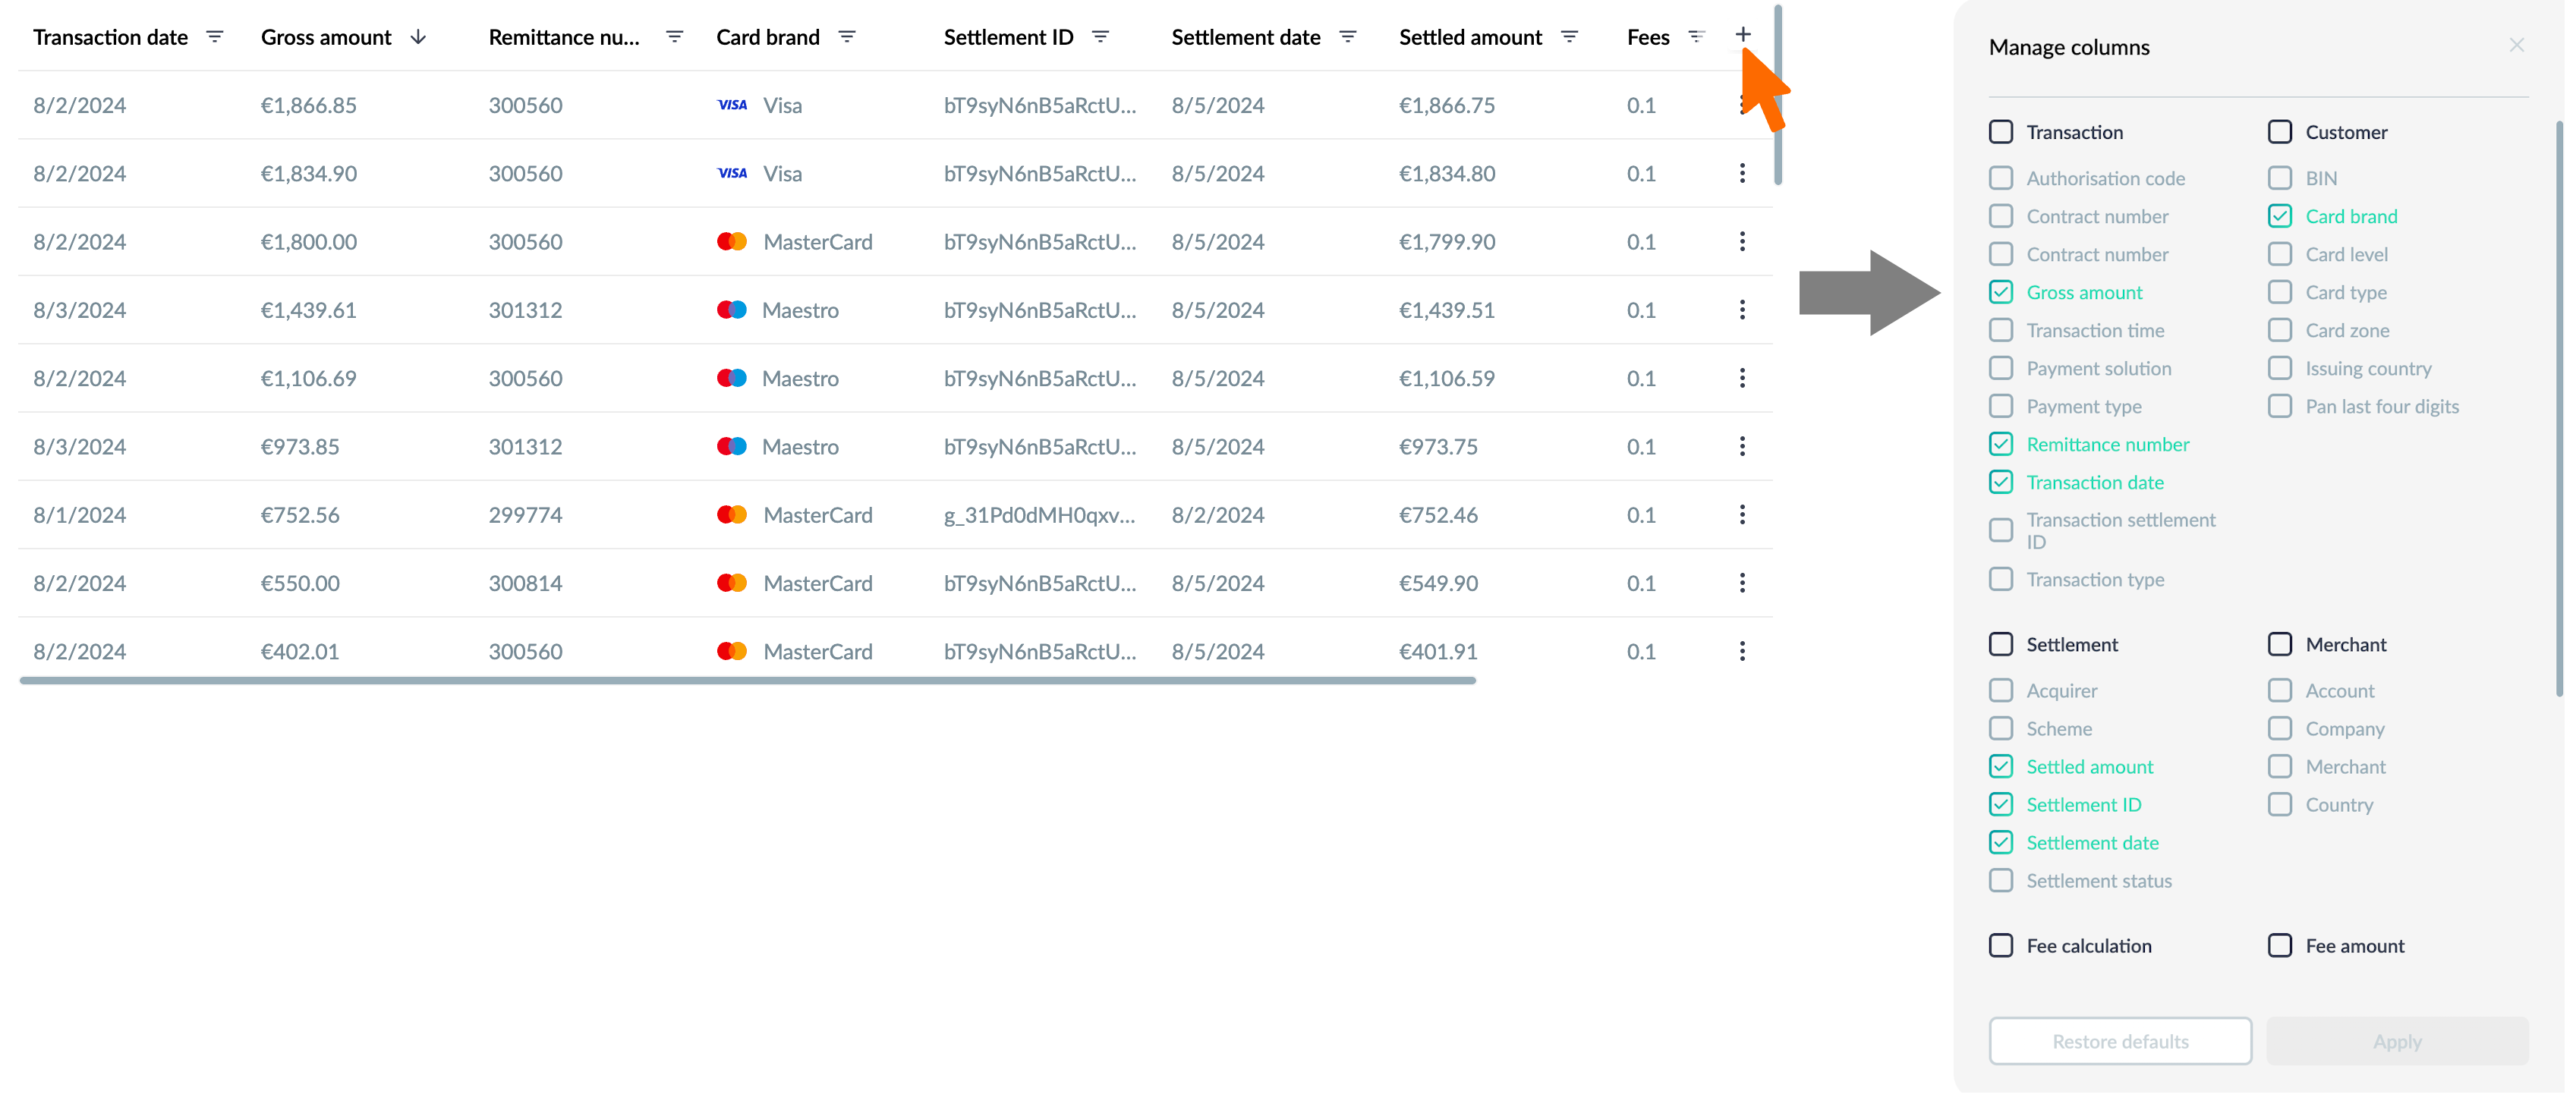2576x1107 pixels.
Task: Enable the Pan last four digits column
Action: pyautogui.click(x=2280, y=406)
